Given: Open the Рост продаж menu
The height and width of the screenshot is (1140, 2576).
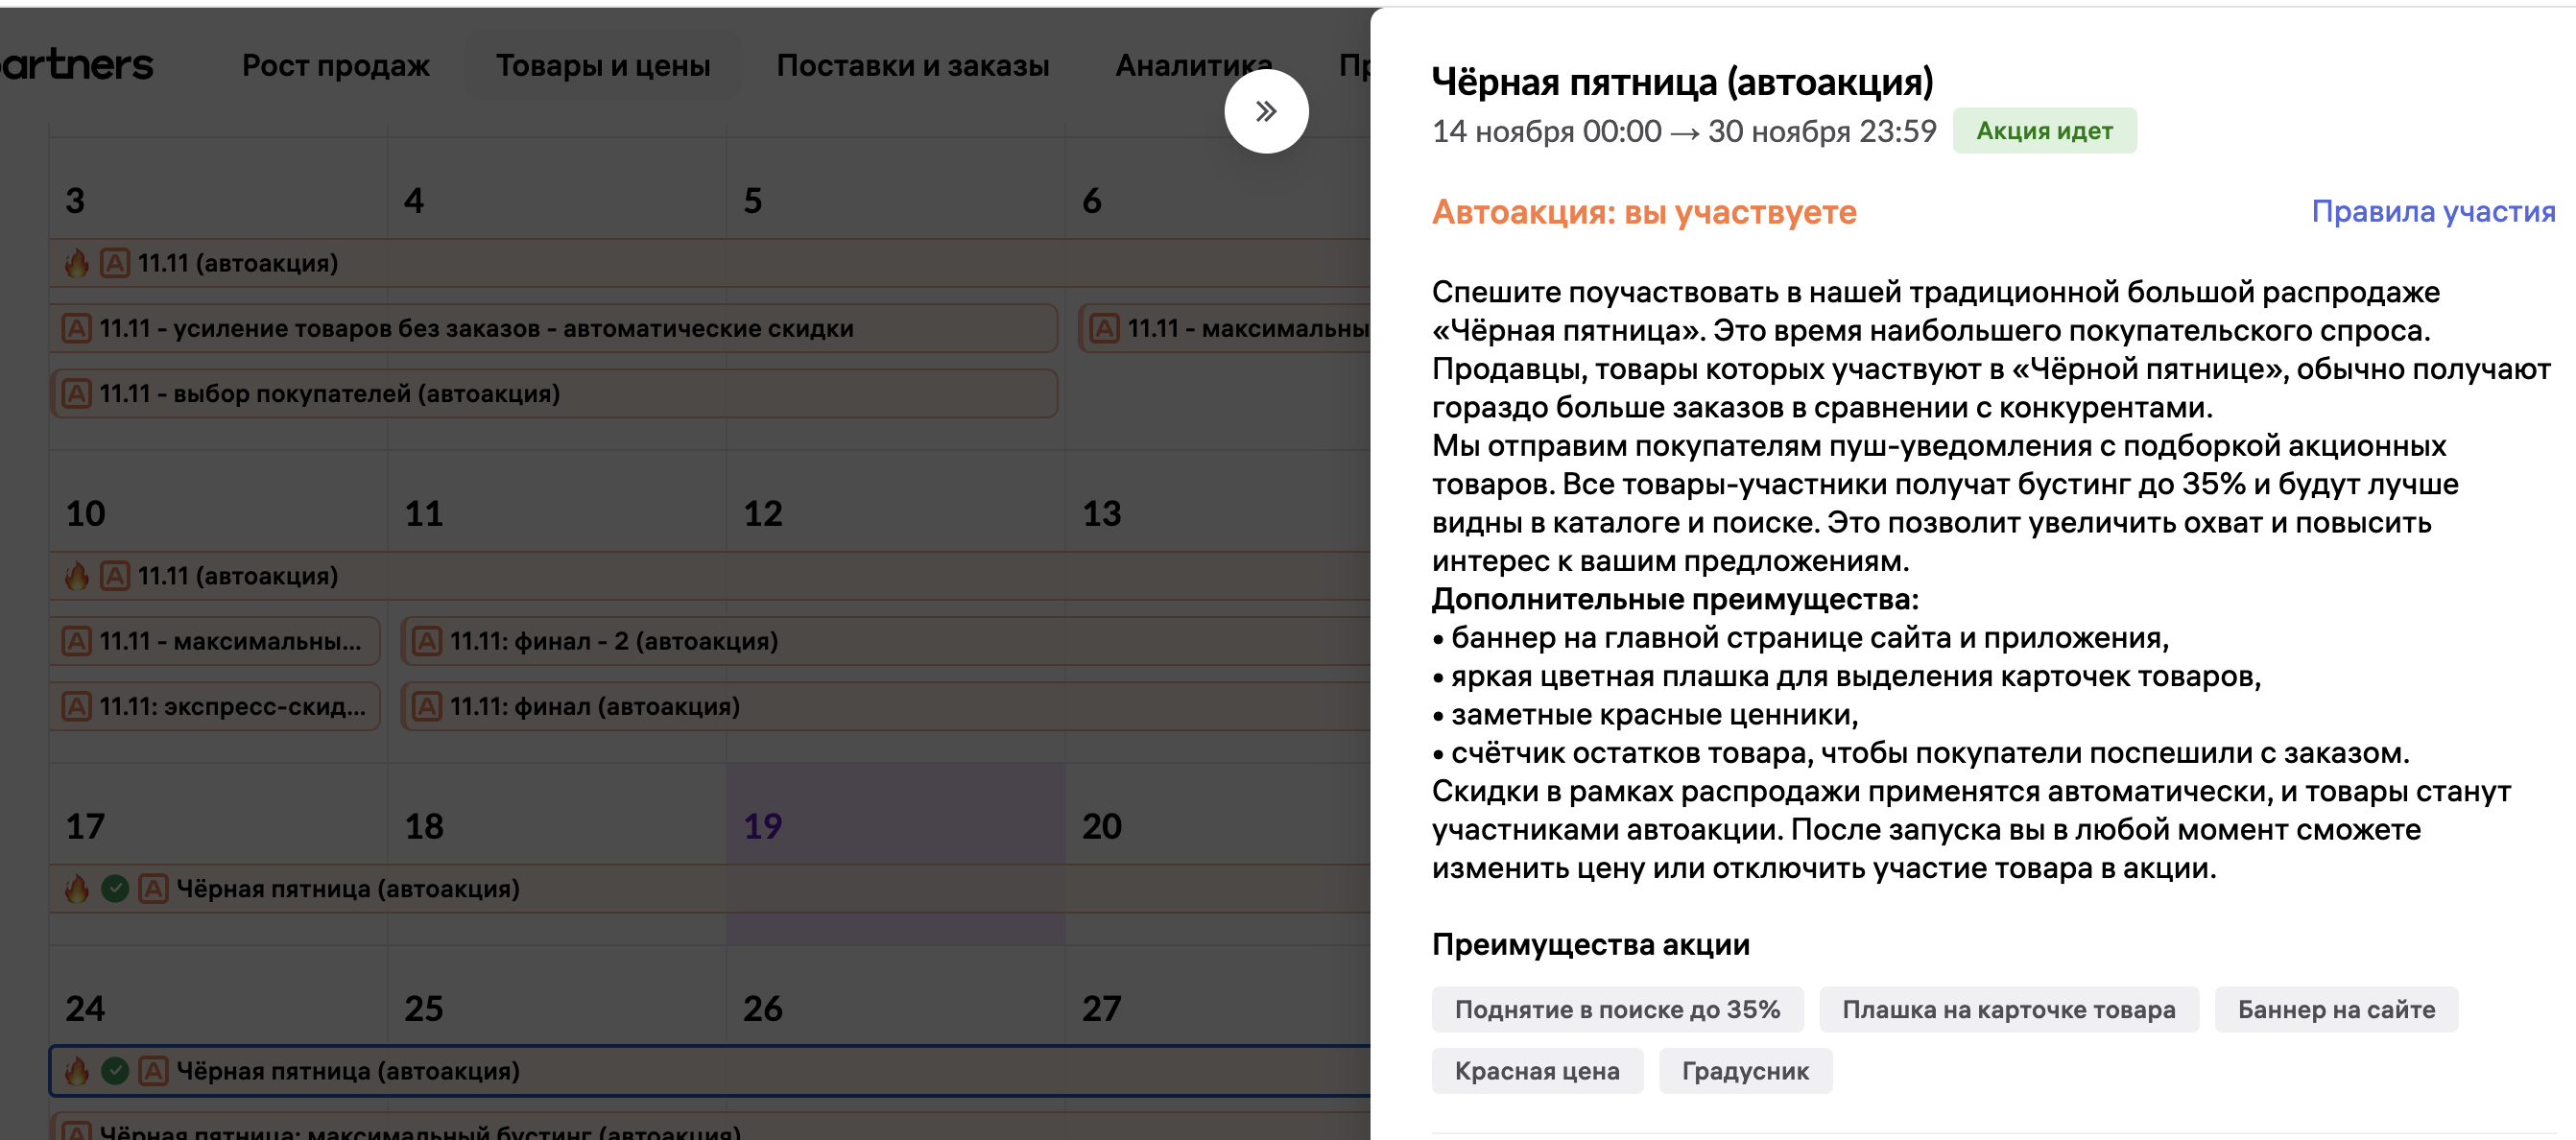Looking at the screenshot, I should point(335,65).
